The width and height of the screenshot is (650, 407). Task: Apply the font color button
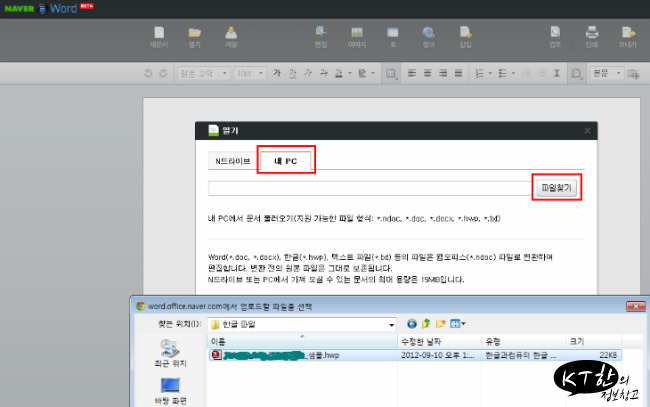(x=339, y=73)
